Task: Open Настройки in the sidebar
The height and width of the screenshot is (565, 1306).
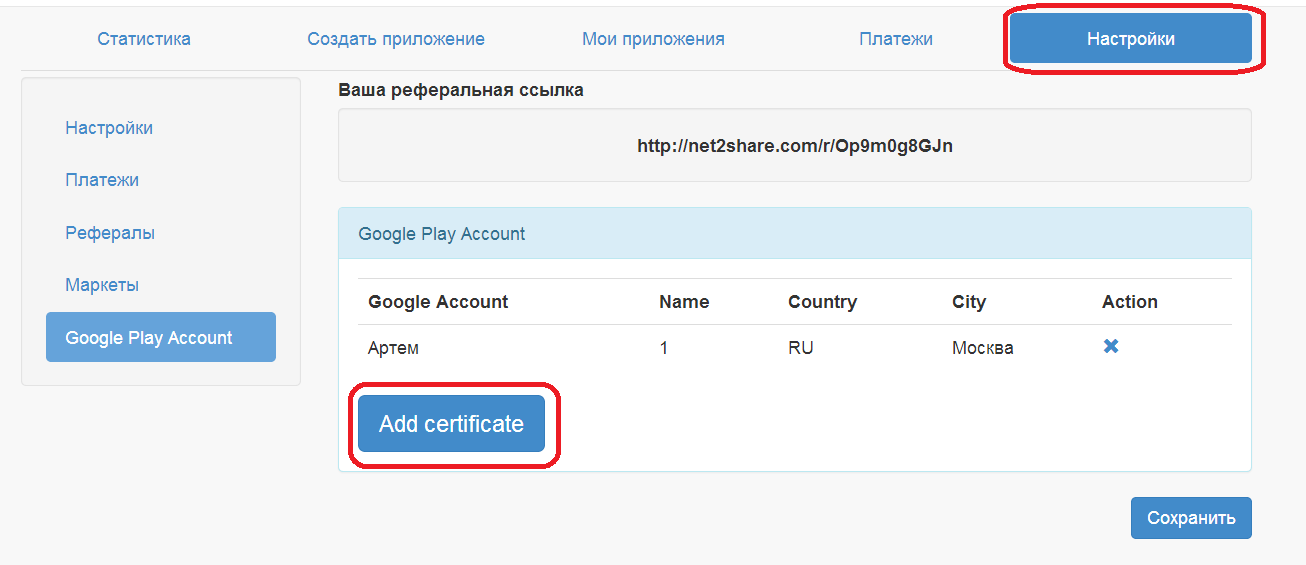Action: [x=109, y=128]
